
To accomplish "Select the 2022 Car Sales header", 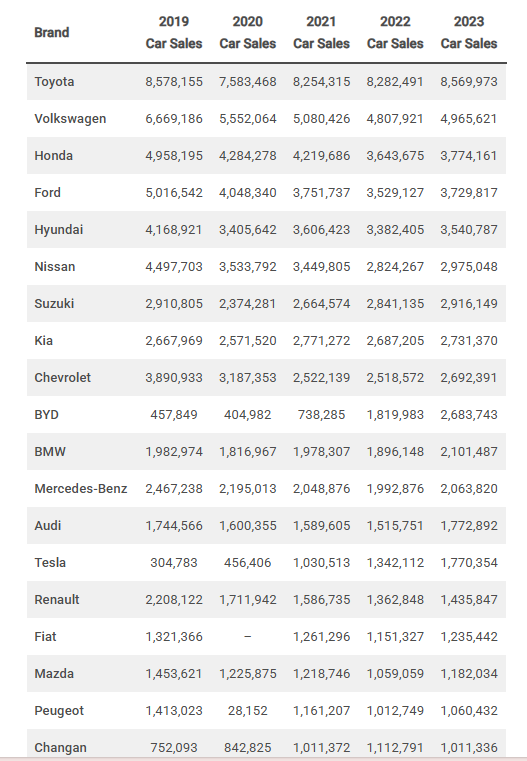I will click(x=395, y=33).
